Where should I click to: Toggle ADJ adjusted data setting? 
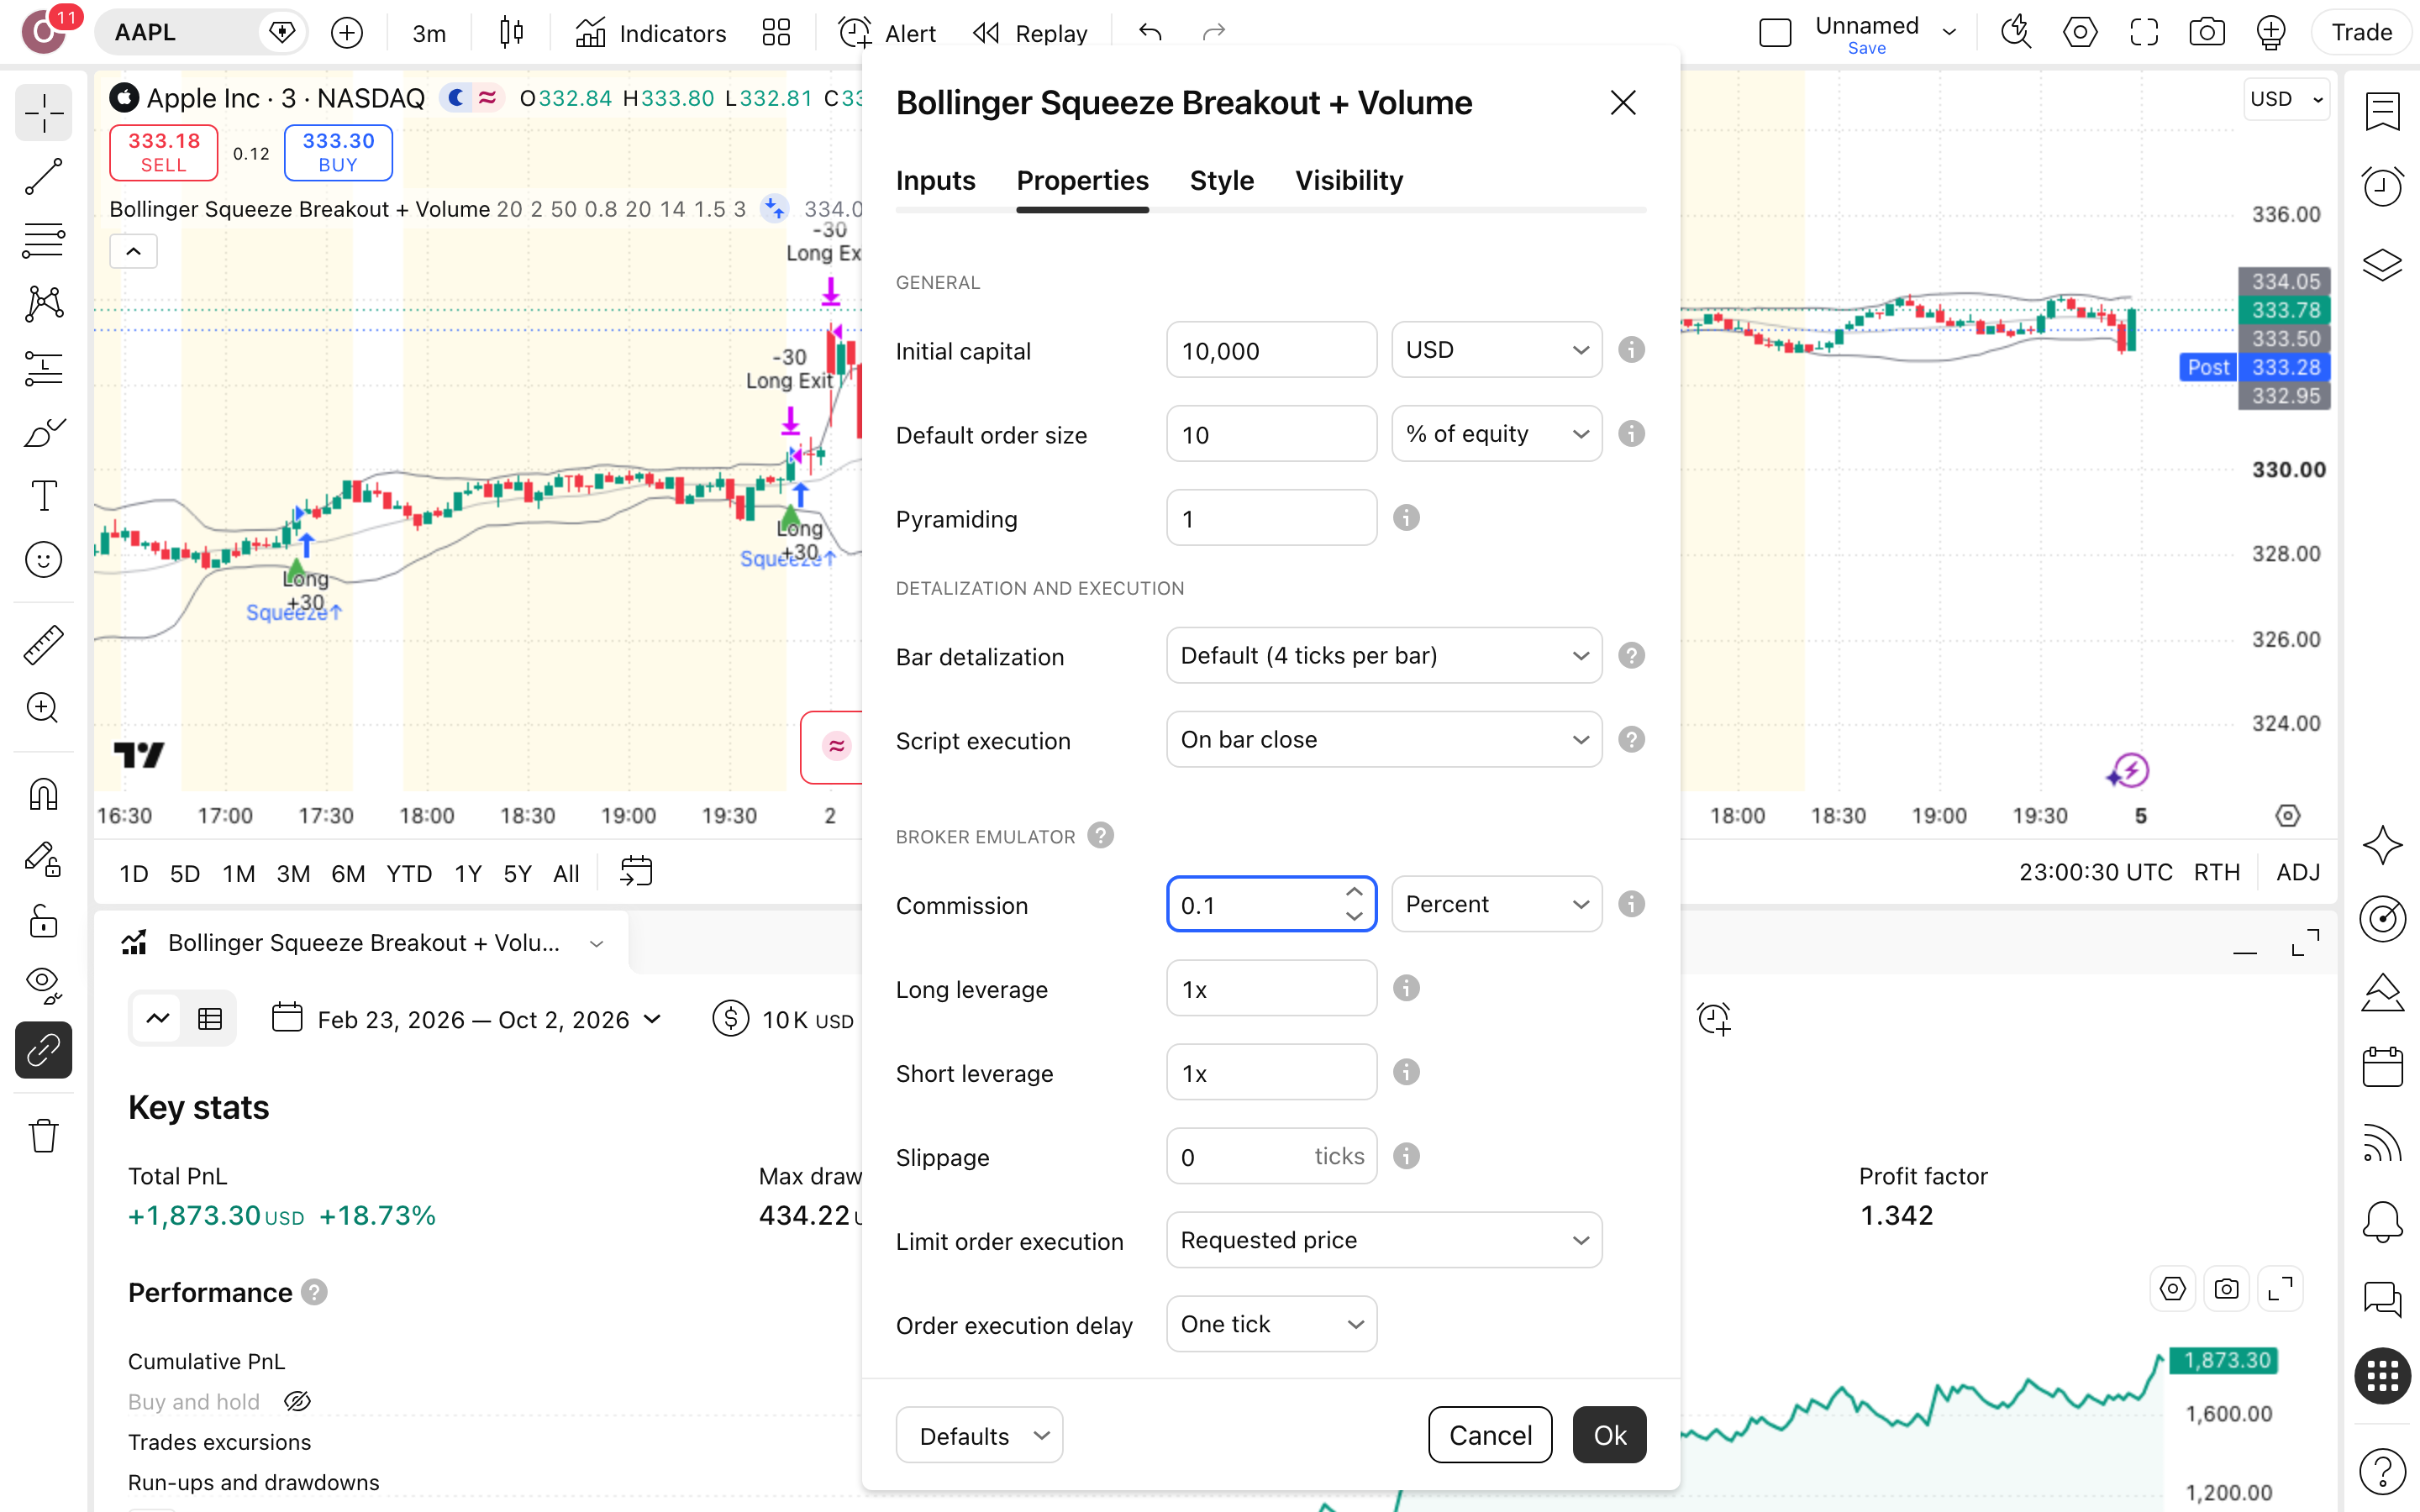click(x=2298, y=872)
